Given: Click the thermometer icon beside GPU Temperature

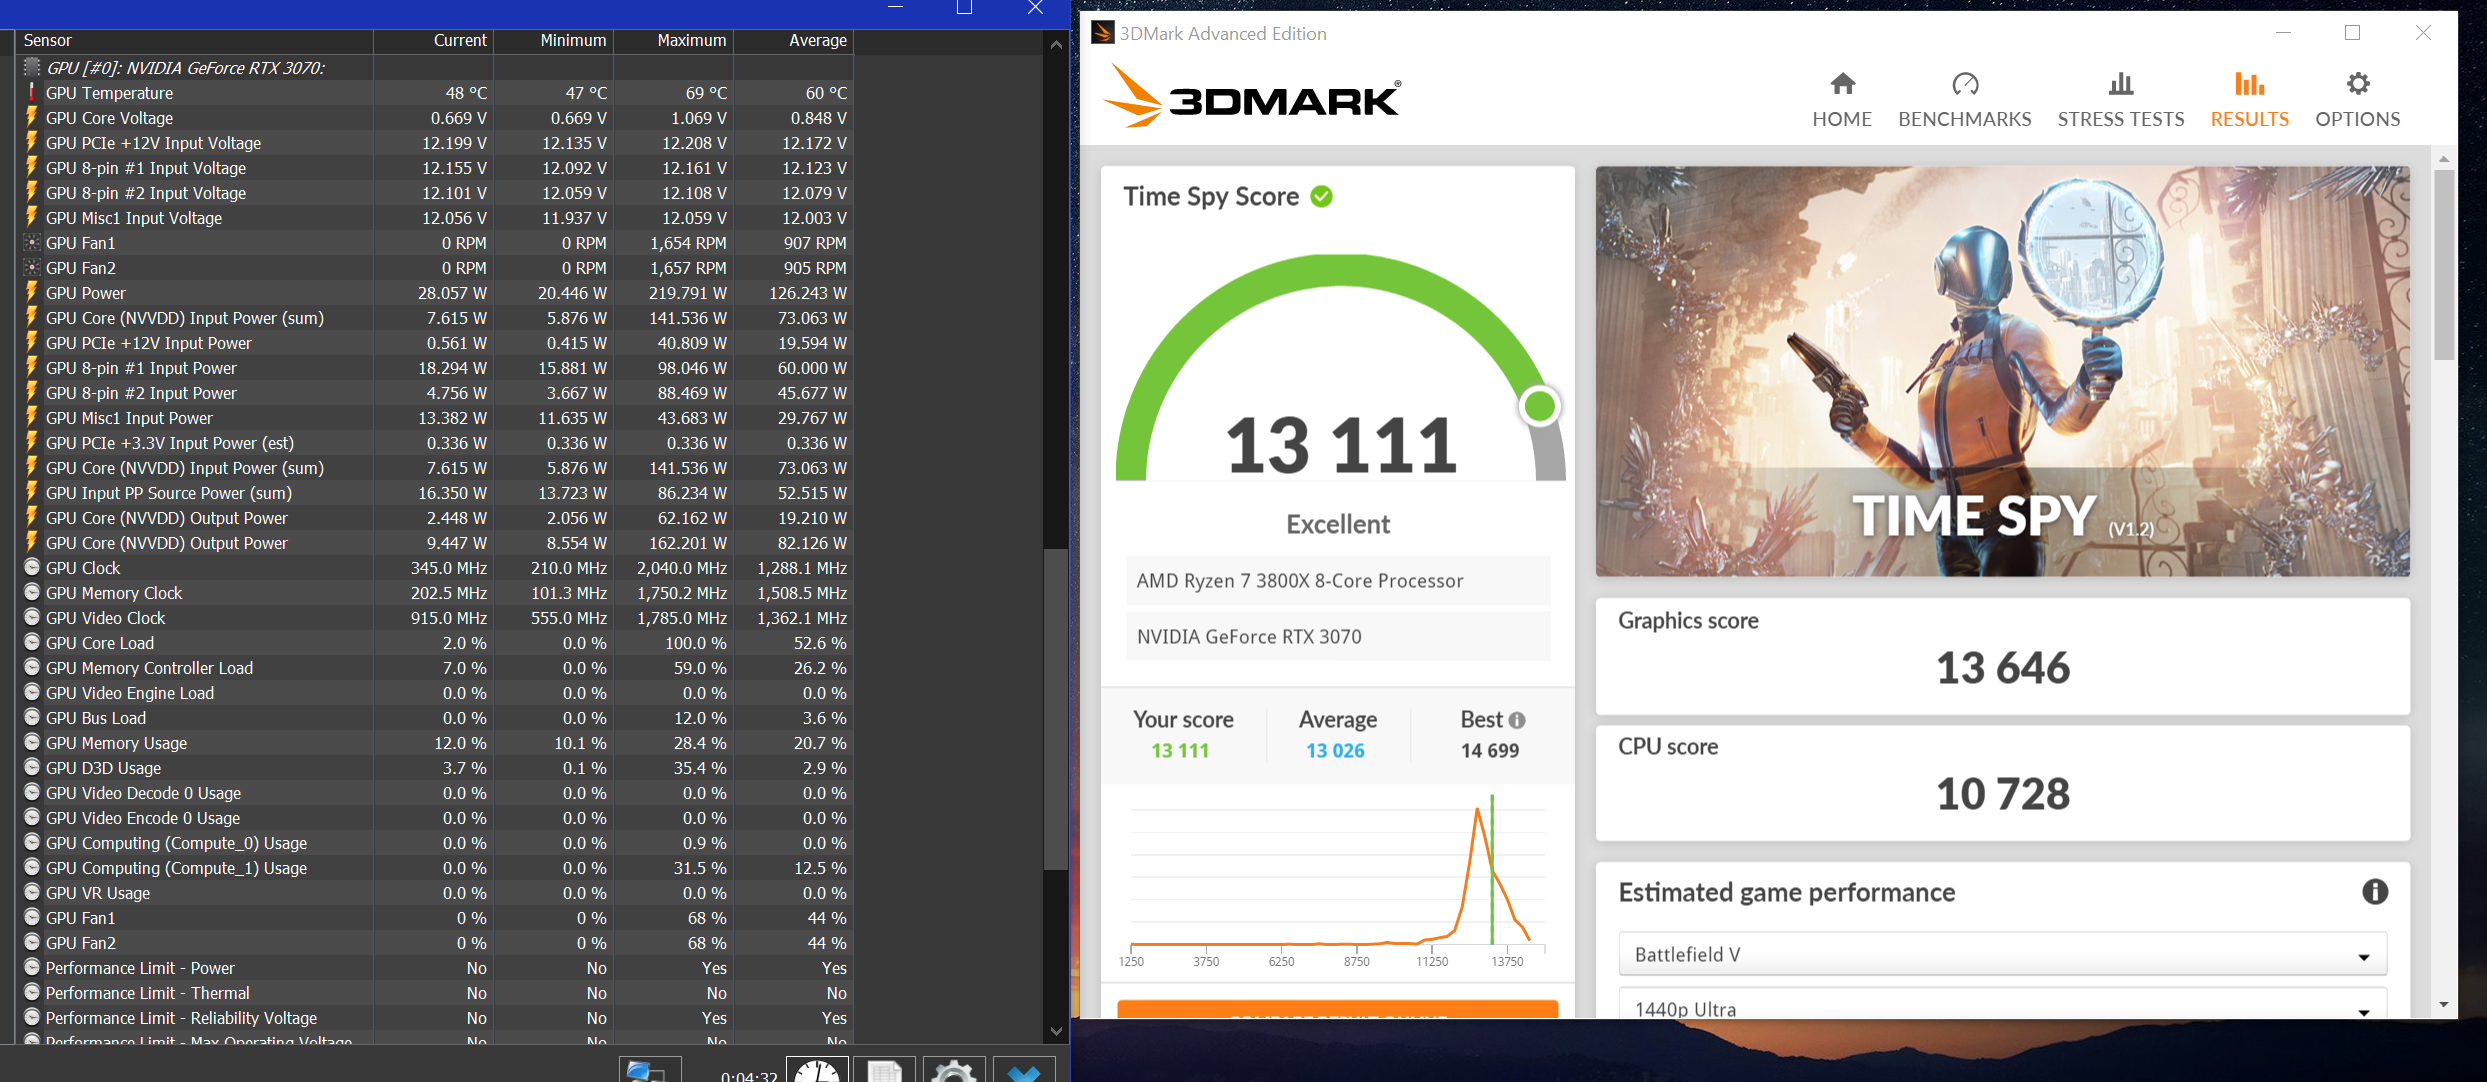Looking at the screenshot, I should [x=32, y=93].
